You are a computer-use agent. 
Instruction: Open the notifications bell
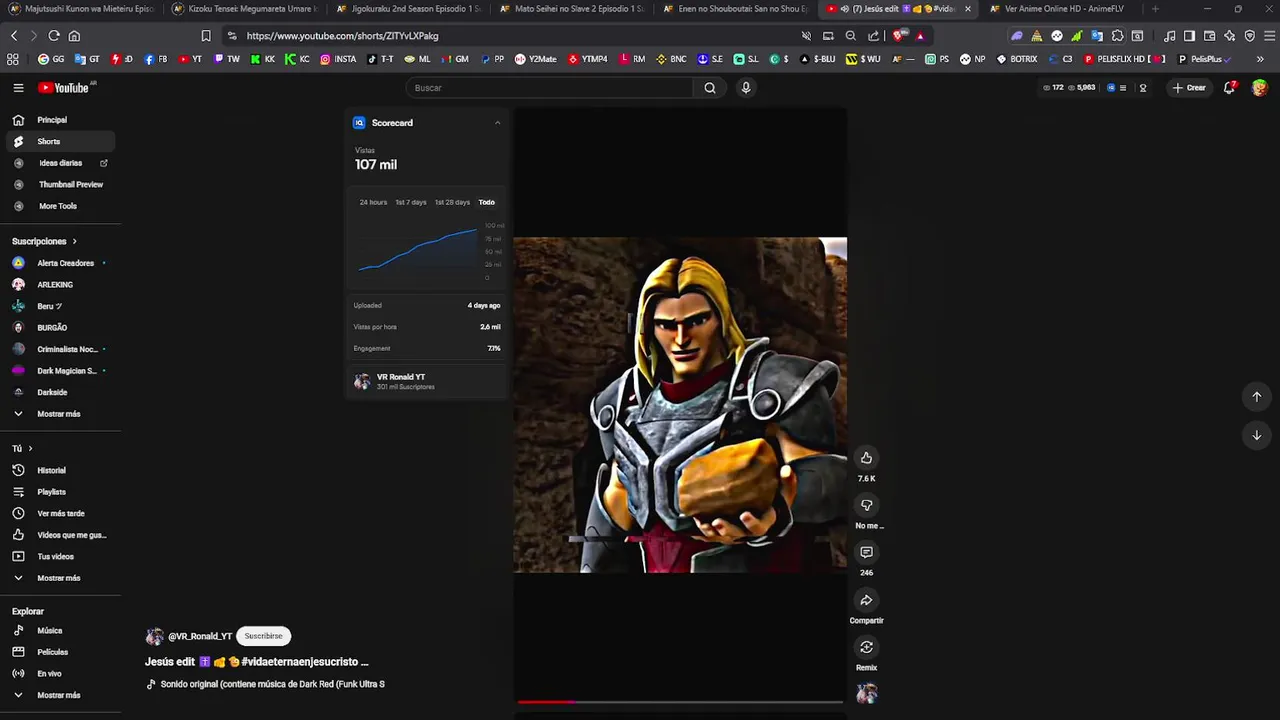click(x=1230, y=88)
